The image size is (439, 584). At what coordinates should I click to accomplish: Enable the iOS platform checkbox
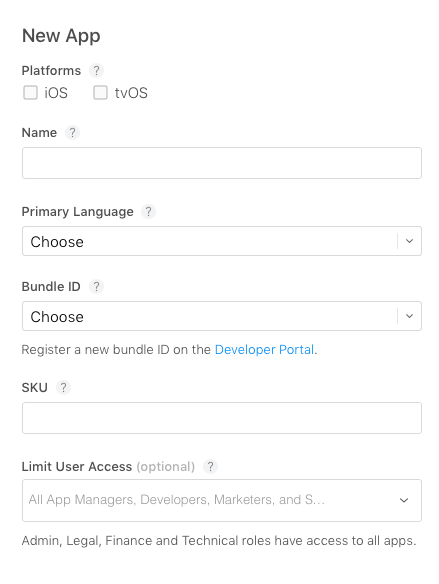pos(31,93)
